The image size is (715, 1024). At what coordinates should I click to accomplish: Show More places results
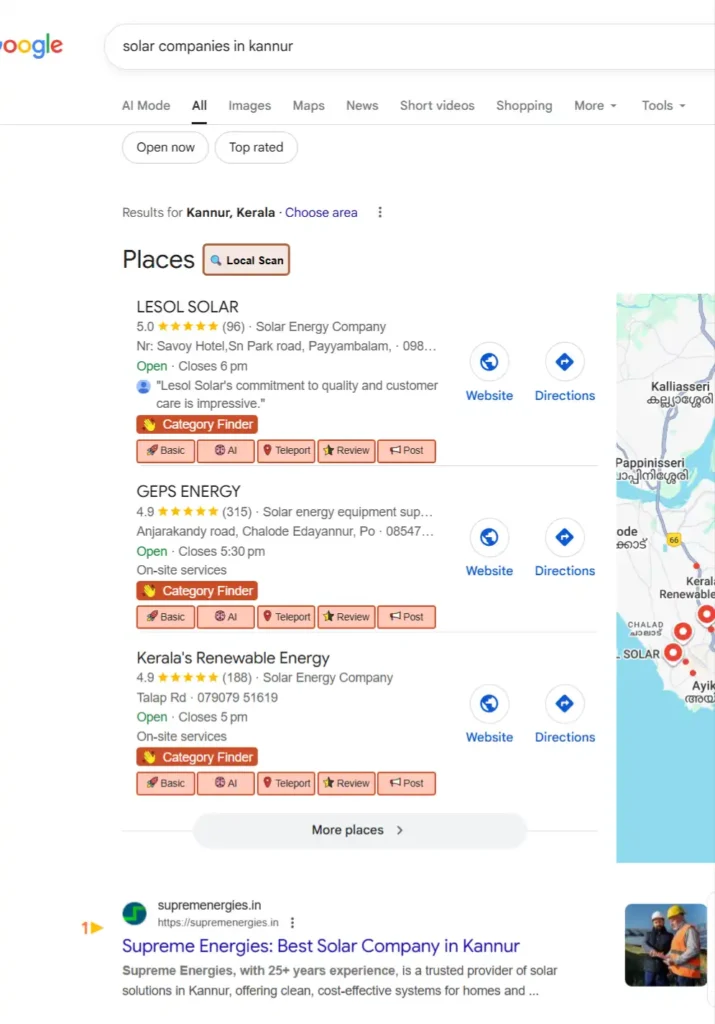tap(359, 830)
